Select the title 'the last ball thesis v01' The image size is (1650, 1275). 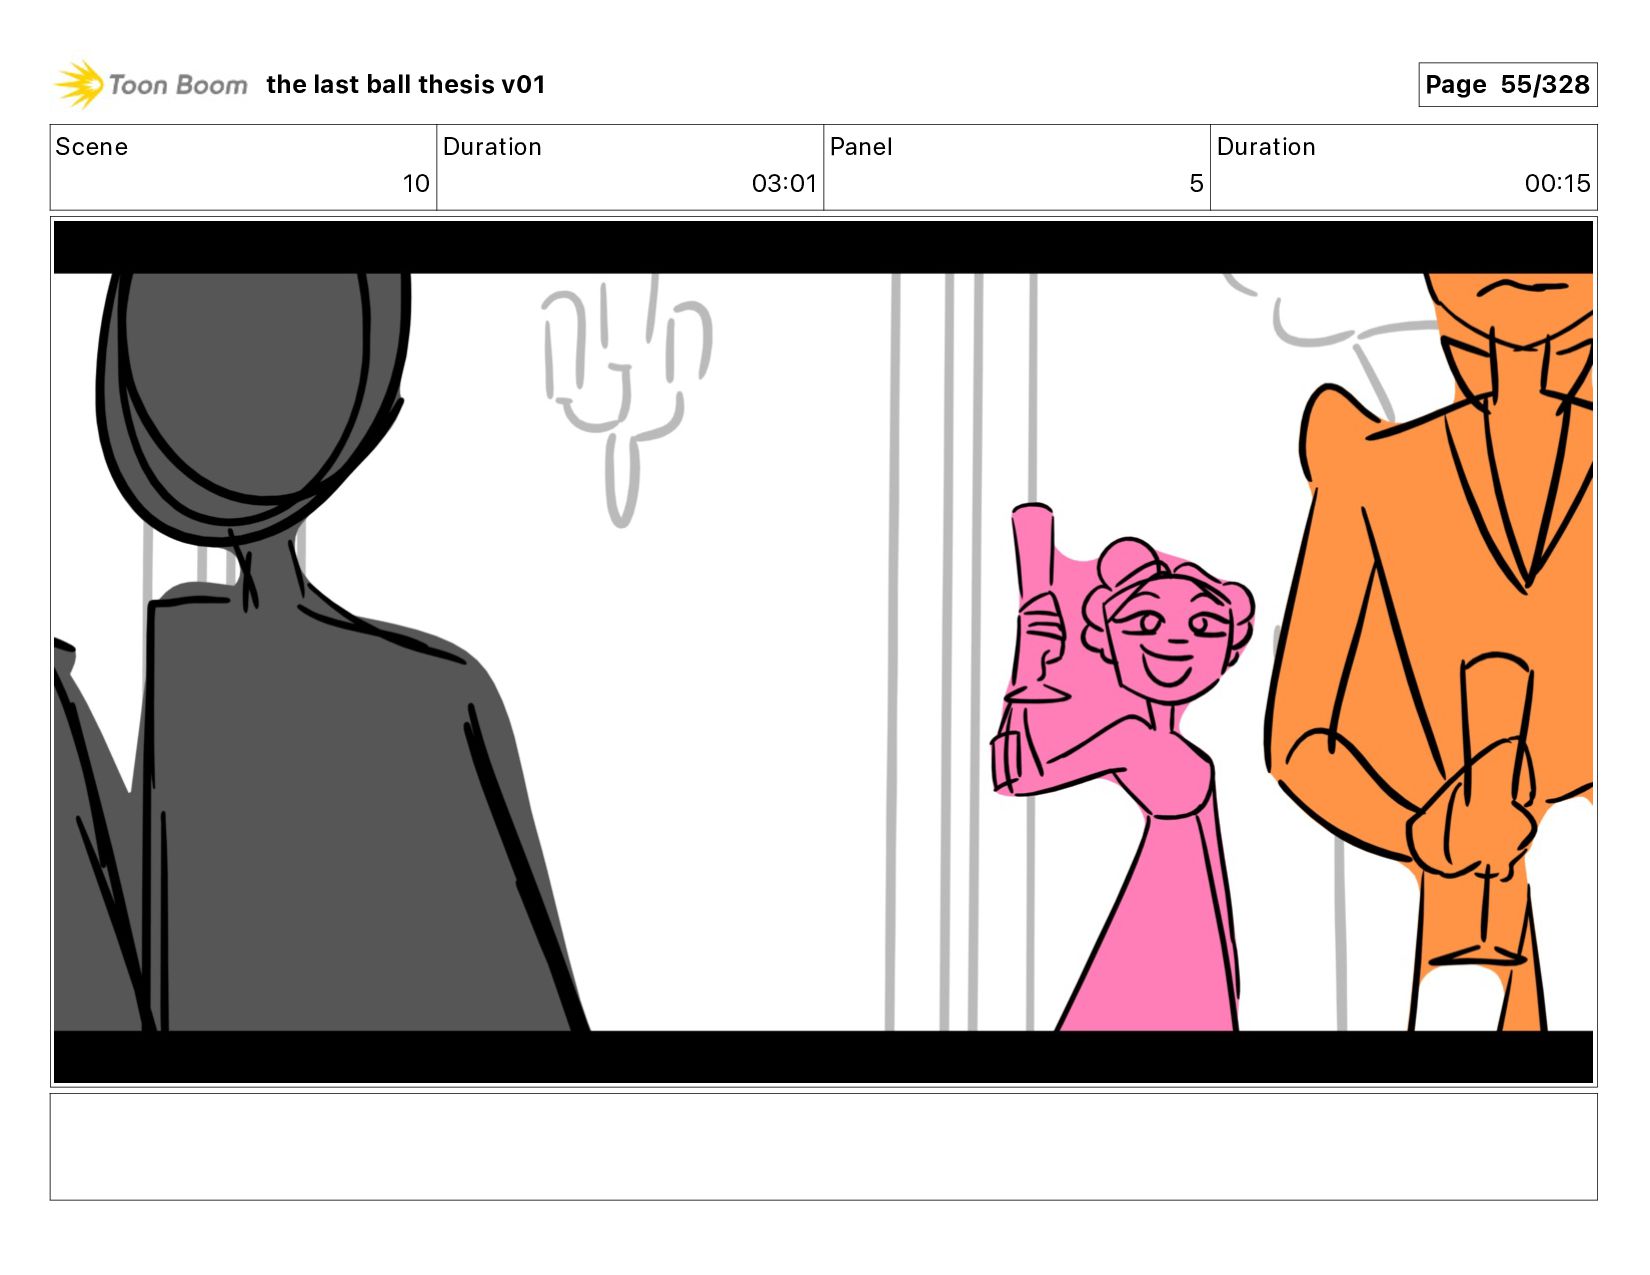pyautogui.click(x=406, y=84)
